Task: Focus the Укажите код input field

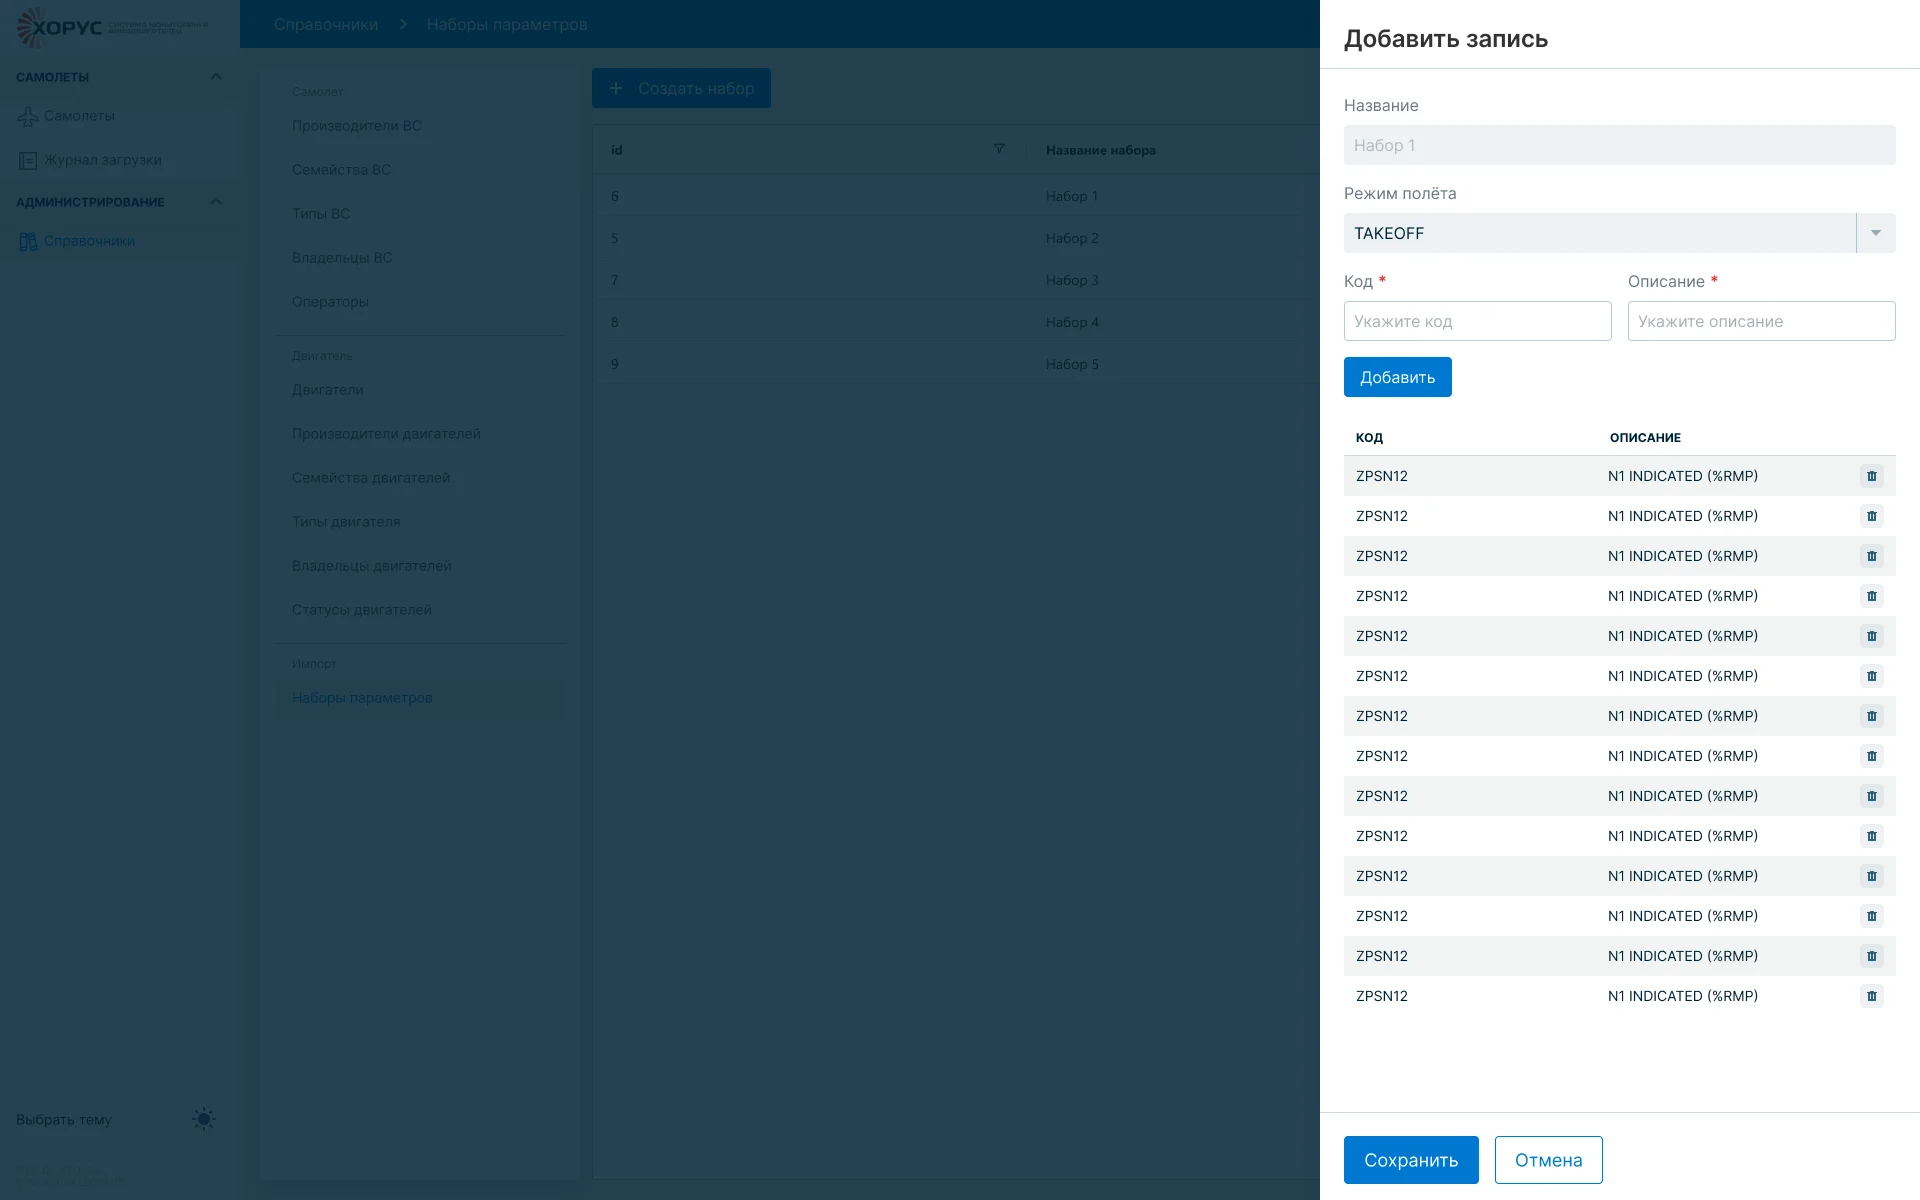Action: coord(1477,321)
